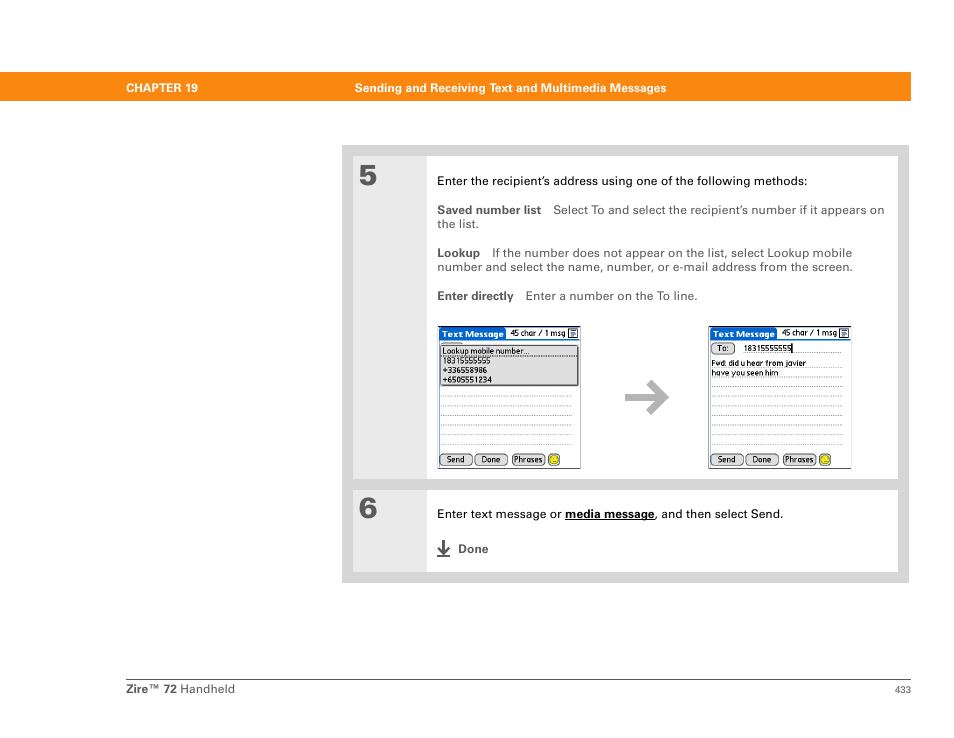Click "45 char / 1 msg" counter in left screen

point(538,333)
